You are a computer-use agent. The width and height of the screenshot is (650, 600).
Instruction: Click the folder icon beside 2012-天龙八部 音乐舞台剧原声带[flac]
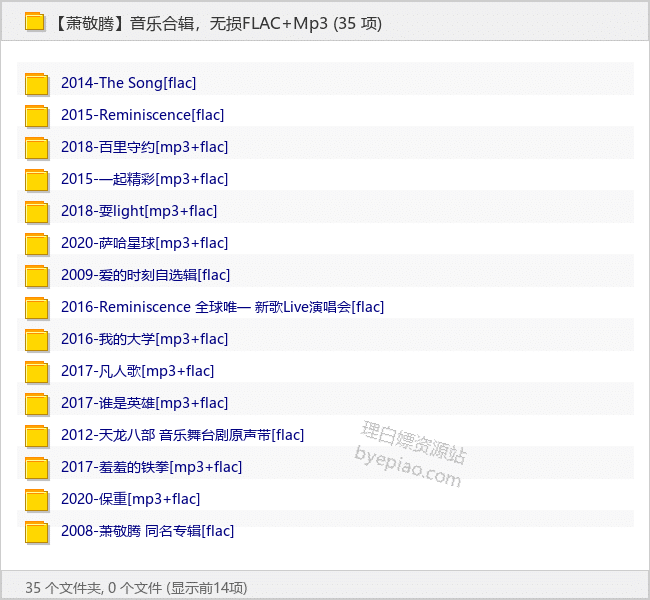pyautogui.click(x=37, y=437)
